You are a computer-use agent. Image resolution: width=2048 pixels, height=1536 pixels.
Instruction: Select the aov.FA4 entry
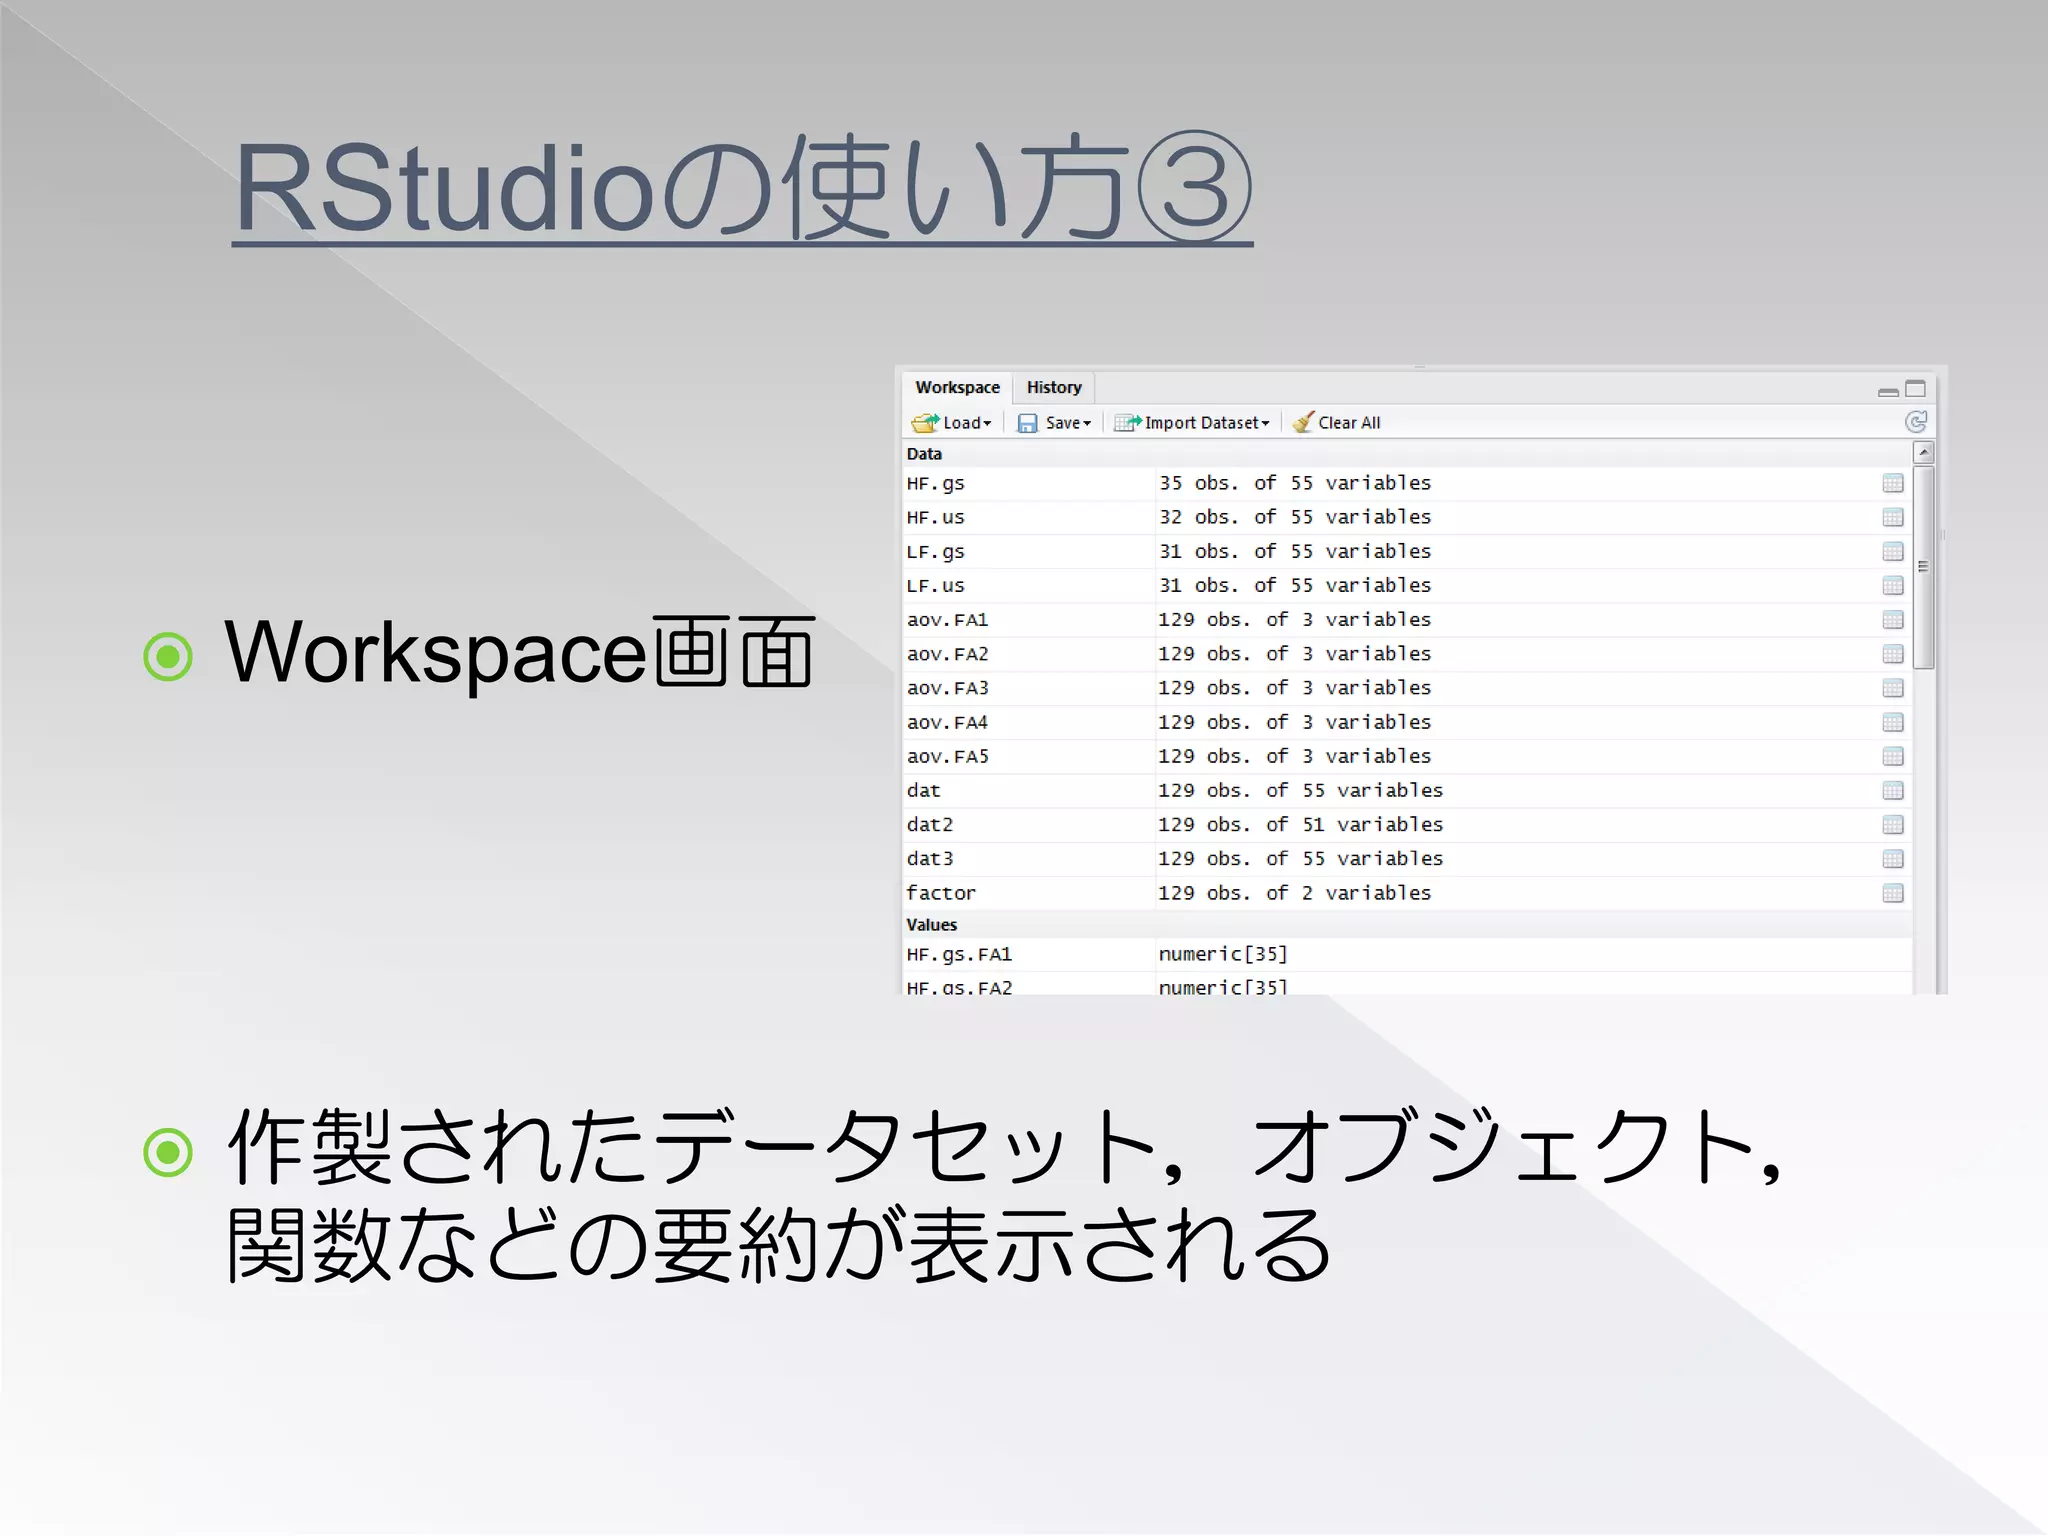(x=947, y=722)
